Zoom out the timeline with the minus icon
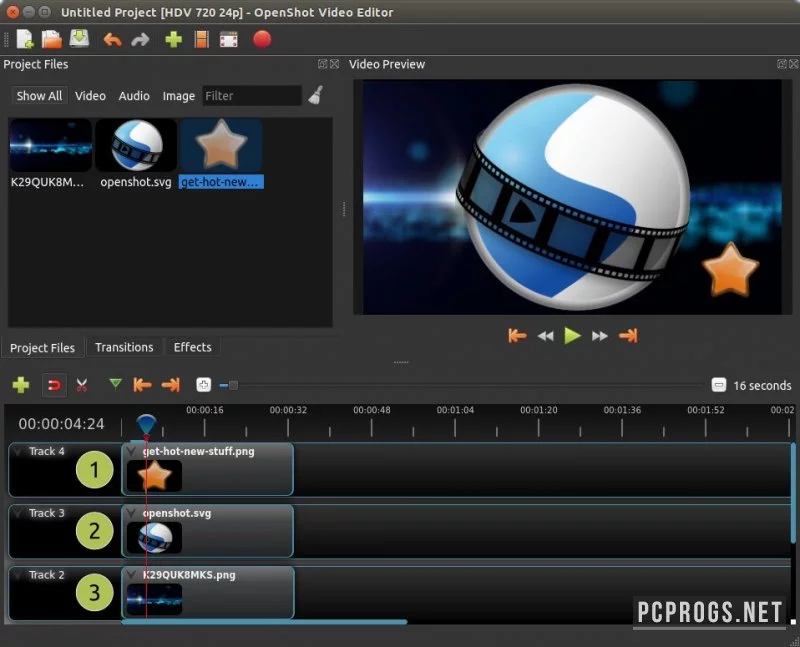 point(719,385)
